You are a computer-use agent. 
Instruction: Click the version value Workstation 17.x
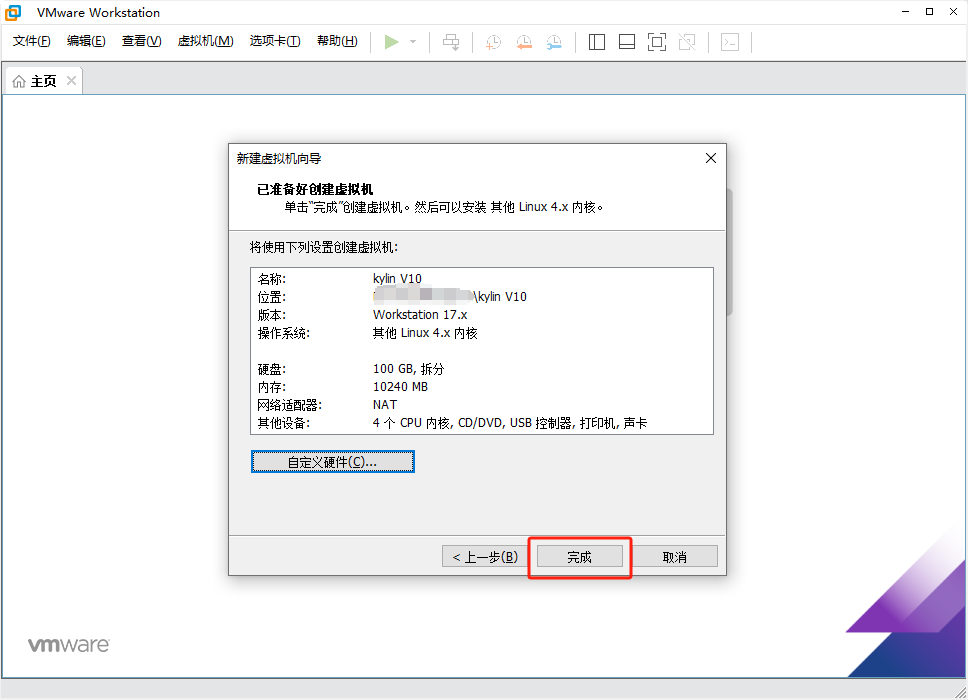420,315
